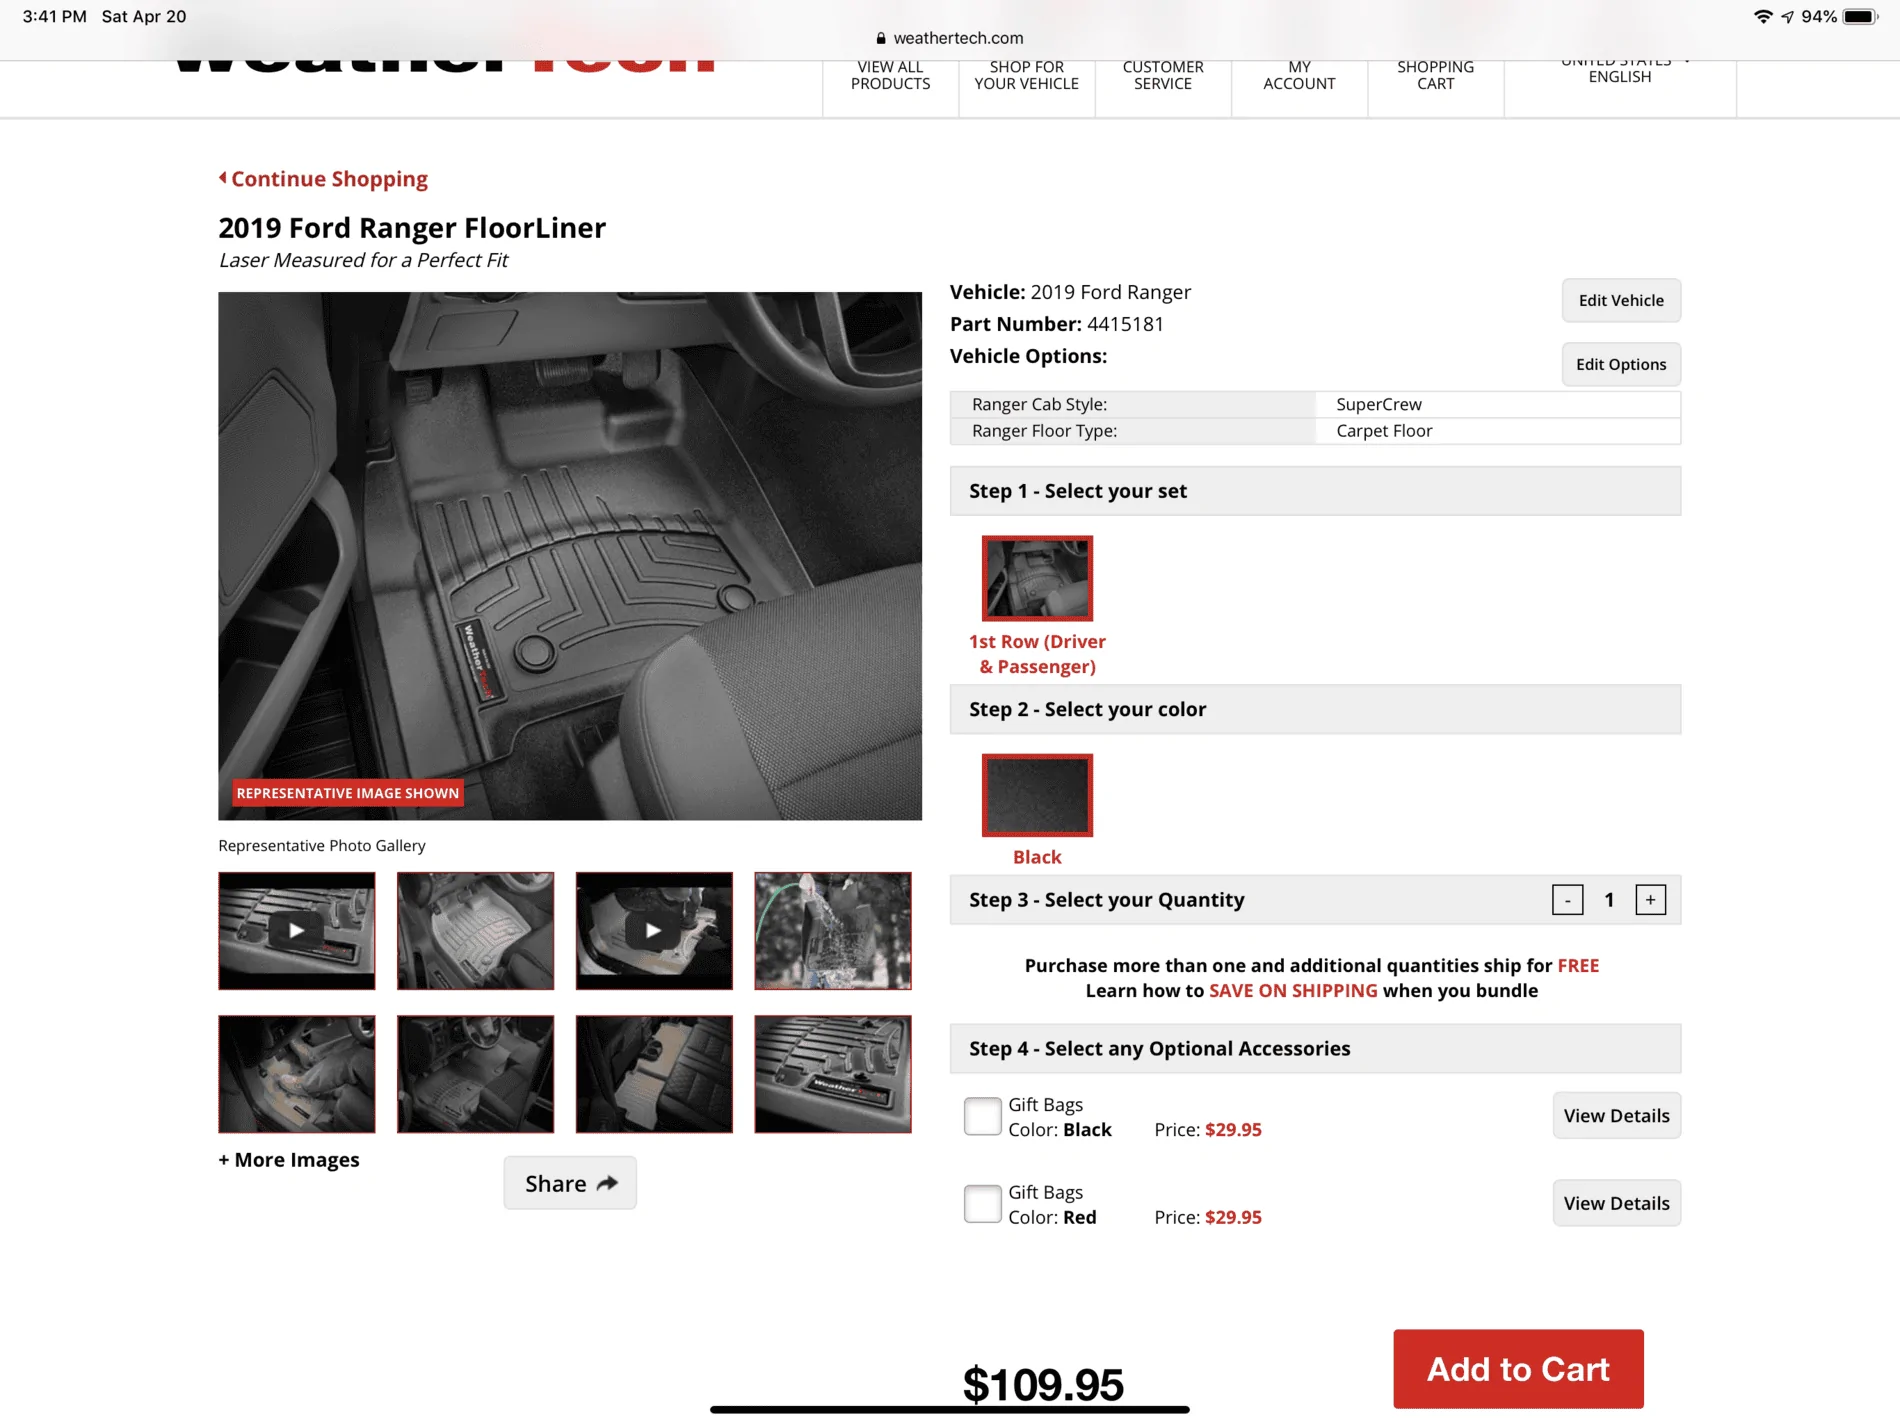Click the Step 1 - Select your set header
Viewport: 1900px width, 1424px height.
point(1315,491)
